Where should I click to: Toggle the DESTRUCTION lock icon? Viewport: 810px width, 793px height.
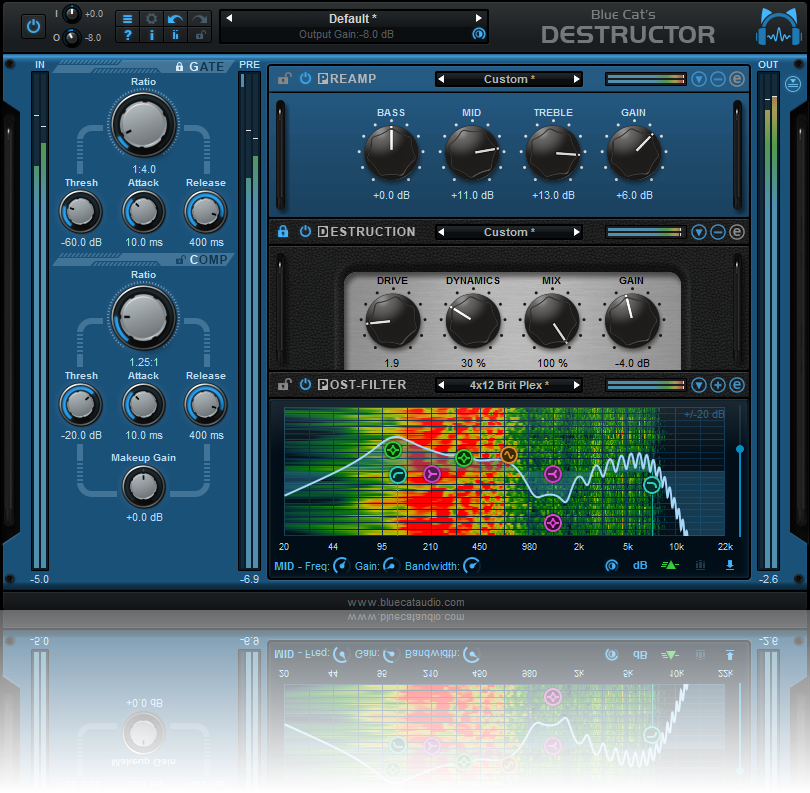(283, 231)
